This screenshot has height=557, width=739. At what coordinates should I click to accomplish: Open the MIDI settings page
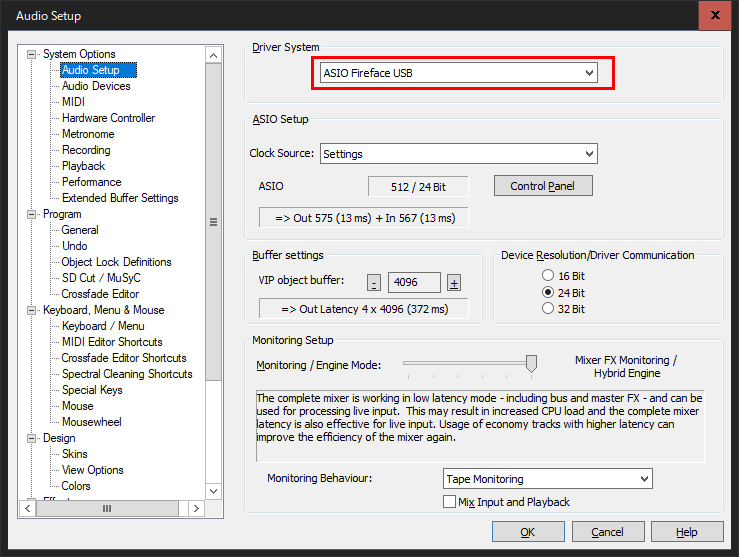point(73,102)
